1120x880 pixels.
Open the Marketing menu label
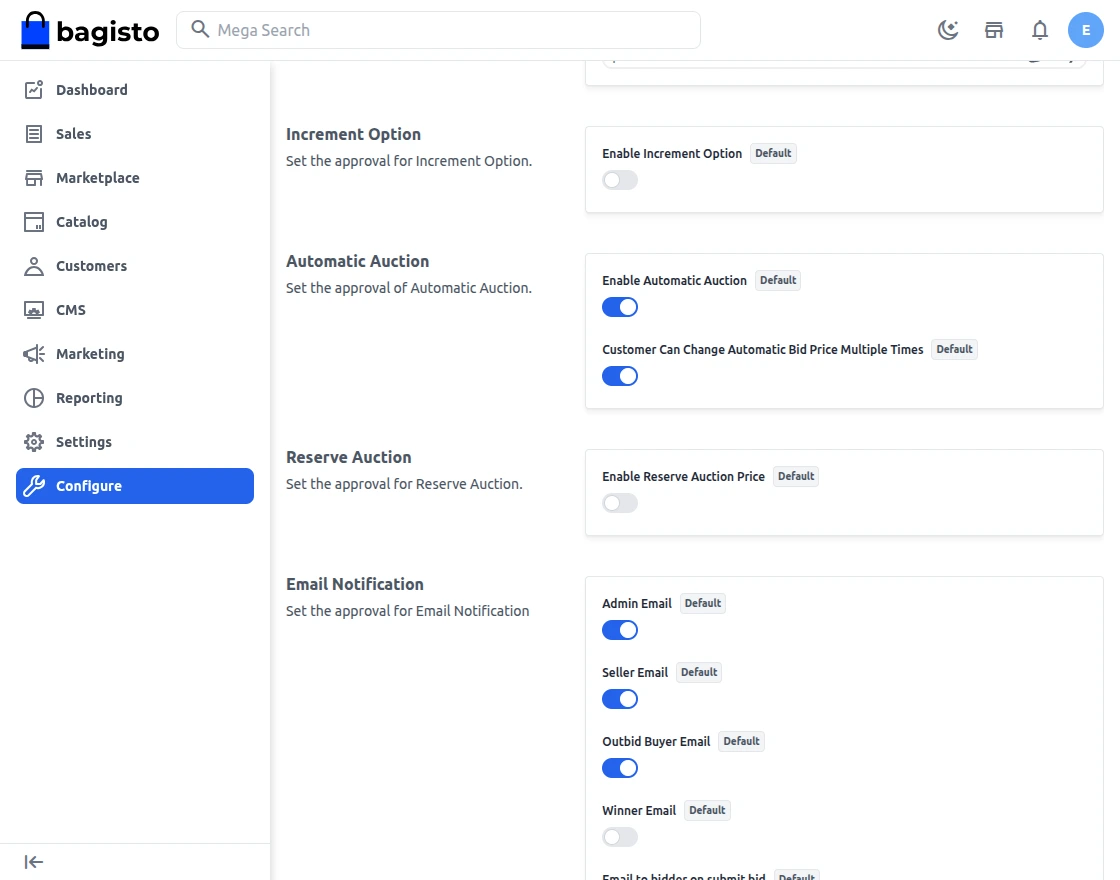pos(90,354)
